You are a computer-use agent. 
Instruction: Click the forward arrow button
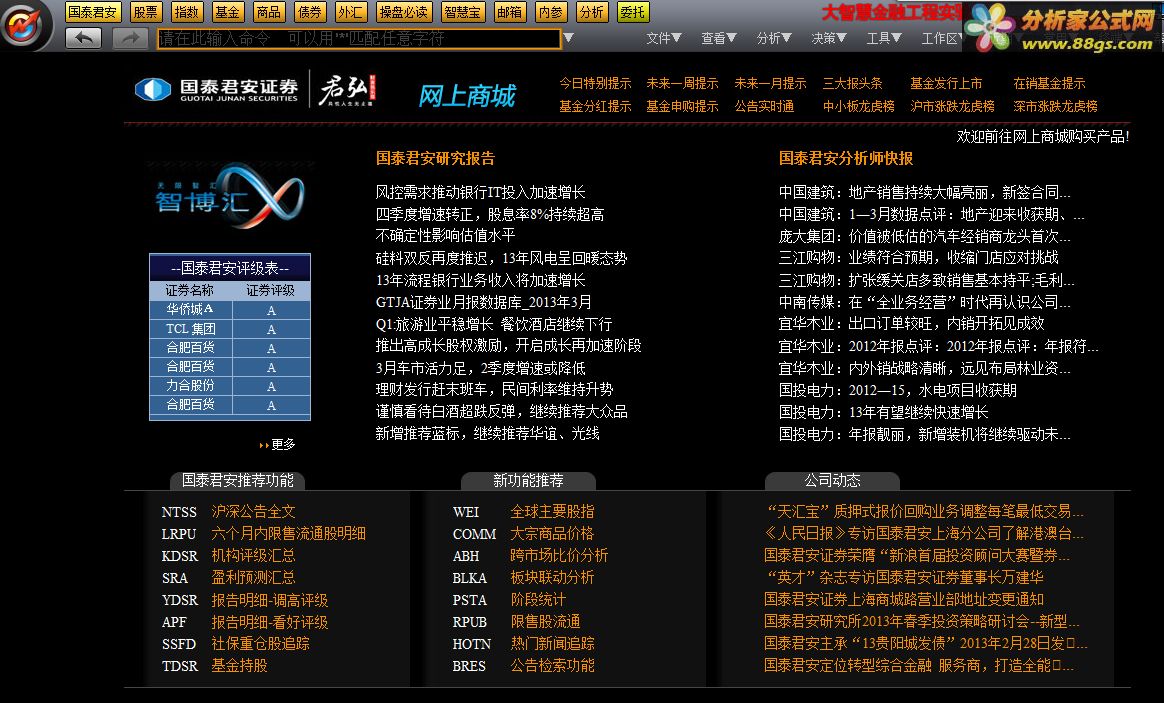(x=130, y=38)
